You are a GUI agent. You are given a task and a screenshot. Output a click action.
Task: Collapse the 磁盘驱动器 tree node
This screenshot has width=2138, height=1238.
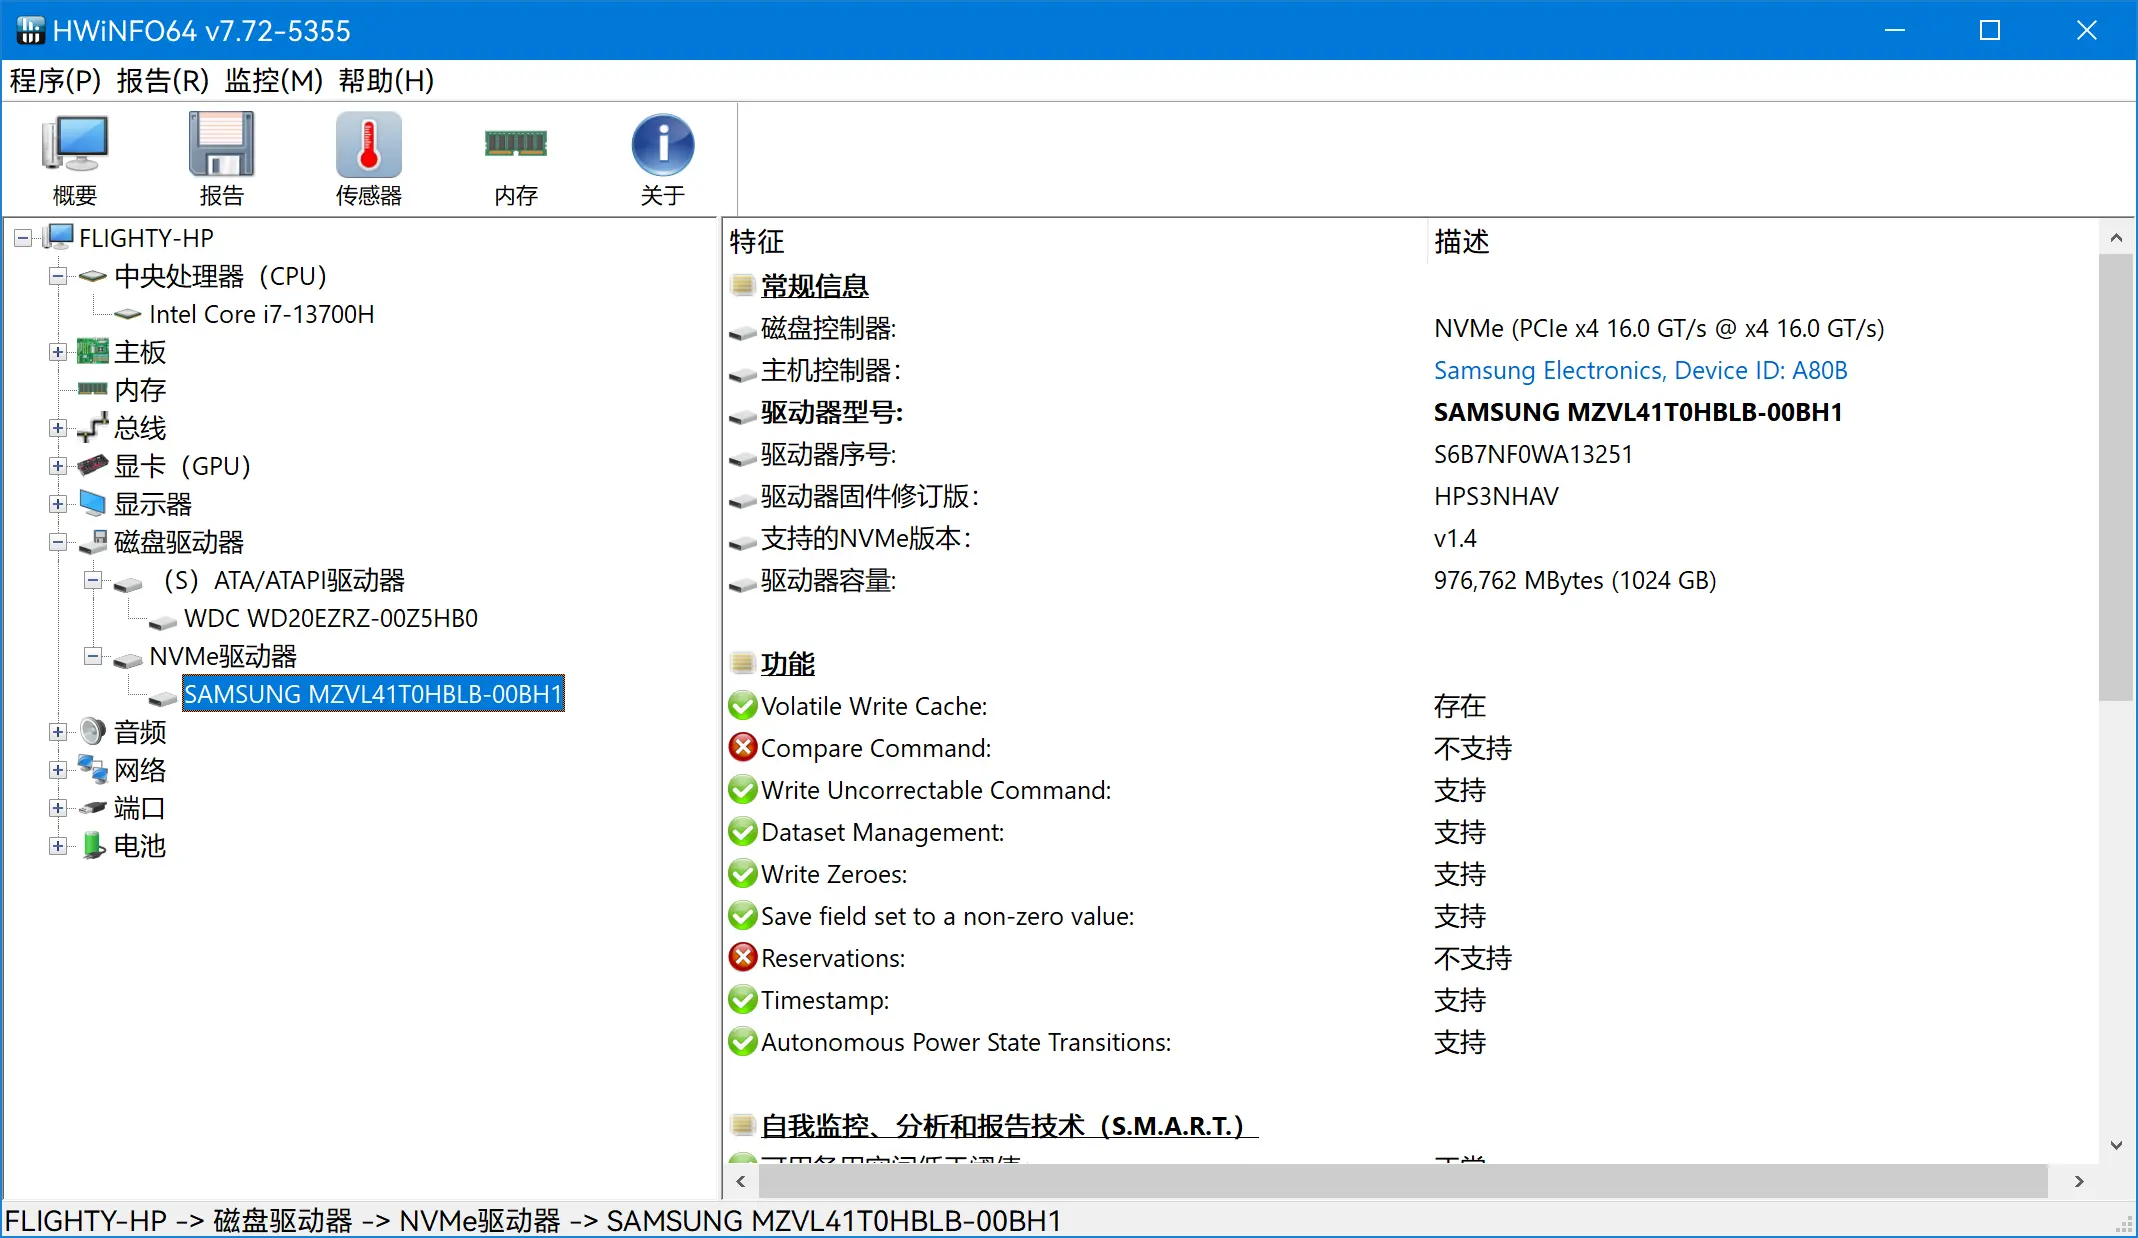pyautogui.click(x=58, y=542)
